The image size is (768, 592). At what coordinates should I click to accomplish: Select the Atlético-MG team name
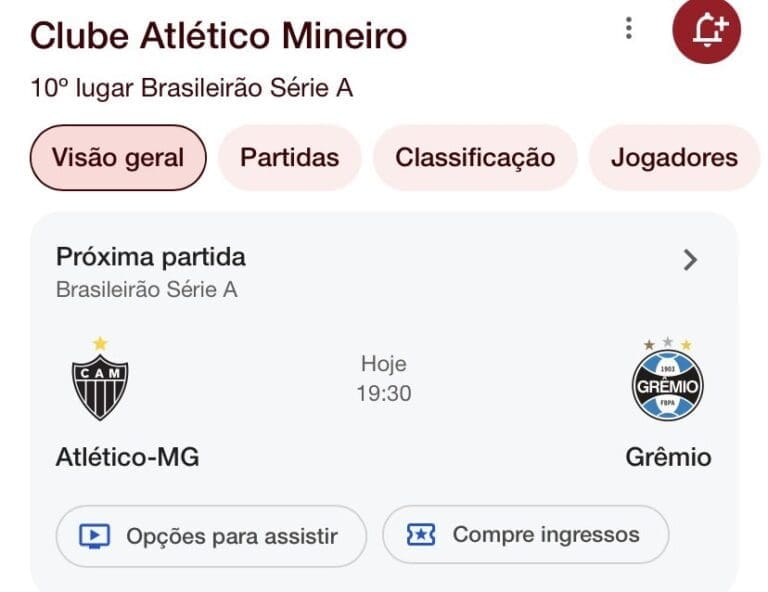127,458
